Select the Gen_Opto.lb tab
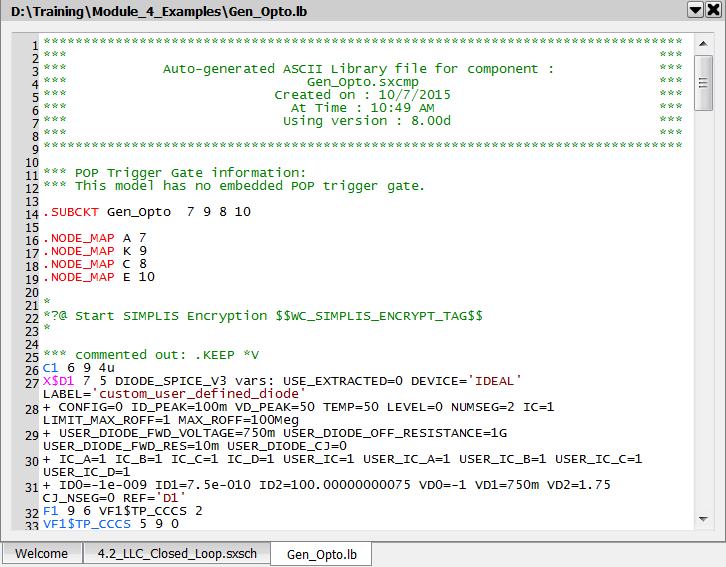 (x=319, y=553)
